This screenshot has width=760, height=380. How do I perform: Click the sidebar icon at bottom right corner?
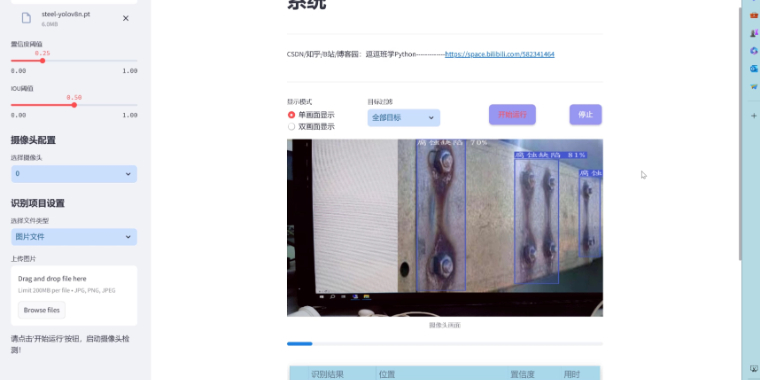click(754, 369)
